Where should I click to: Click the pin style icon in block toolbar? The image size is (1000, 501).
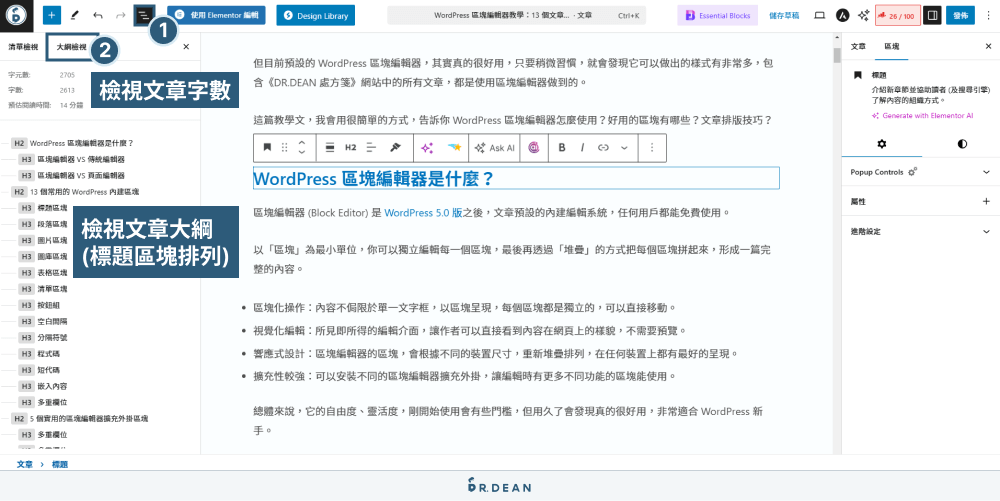coord(395,147)
